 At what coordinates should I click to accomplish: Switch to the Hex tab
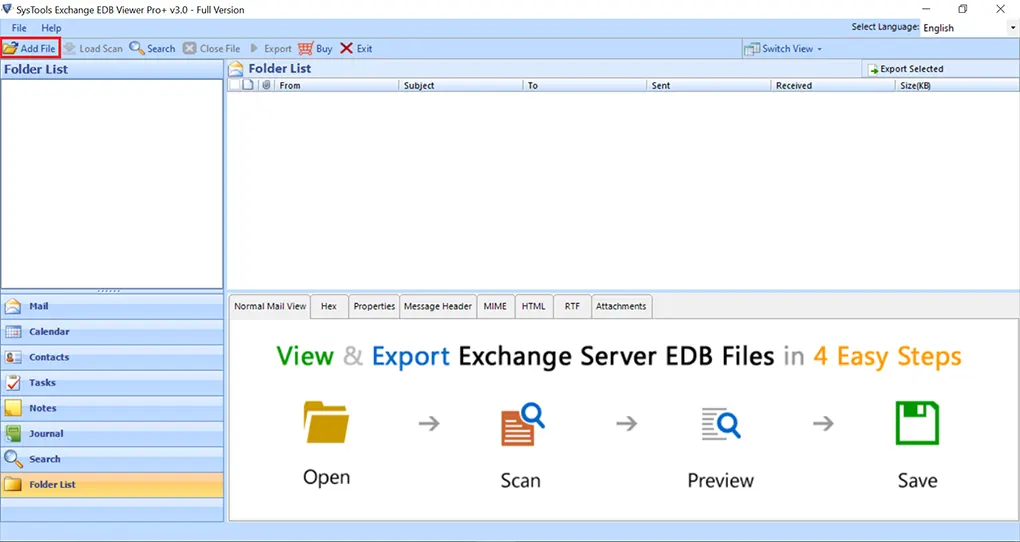click(329, 306)
